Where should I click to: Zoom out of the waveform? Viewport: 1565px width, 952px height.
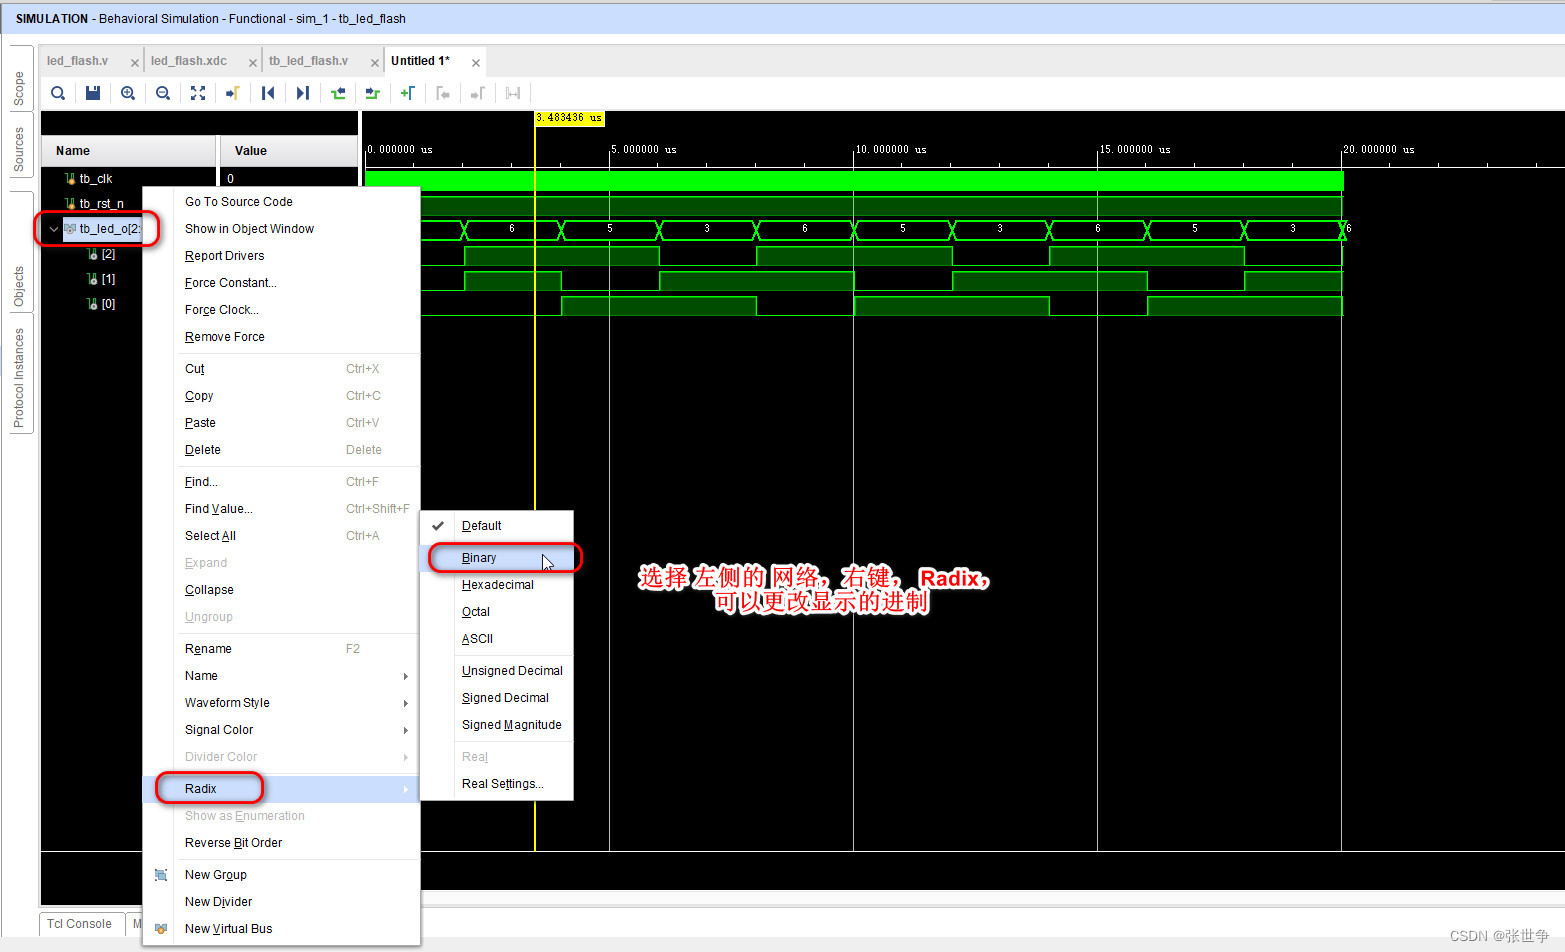point(163,92)
